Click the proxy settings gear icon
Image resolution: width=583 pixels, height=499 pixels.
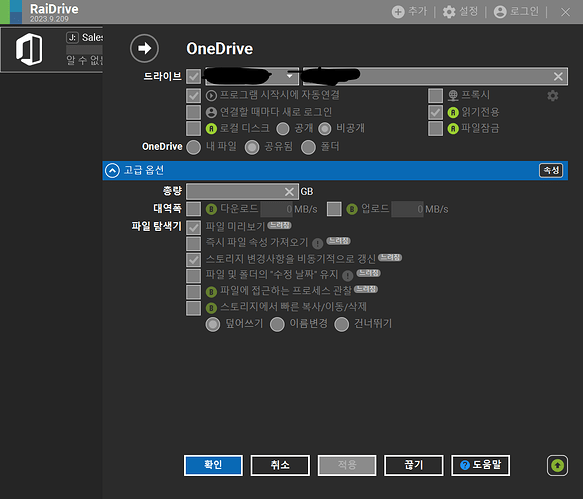point(553,96)
